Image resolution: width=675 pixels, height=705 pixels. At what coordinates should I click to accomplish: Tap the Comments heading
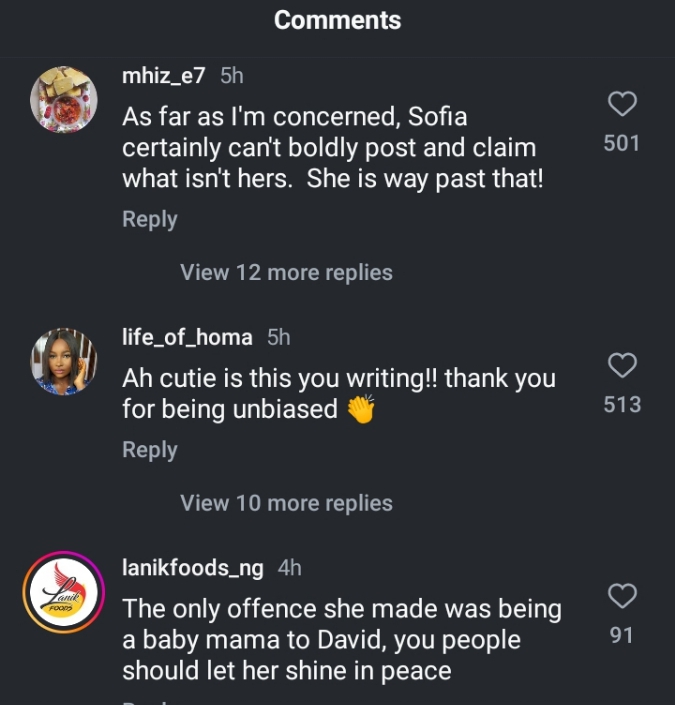(x=337, y=20)
